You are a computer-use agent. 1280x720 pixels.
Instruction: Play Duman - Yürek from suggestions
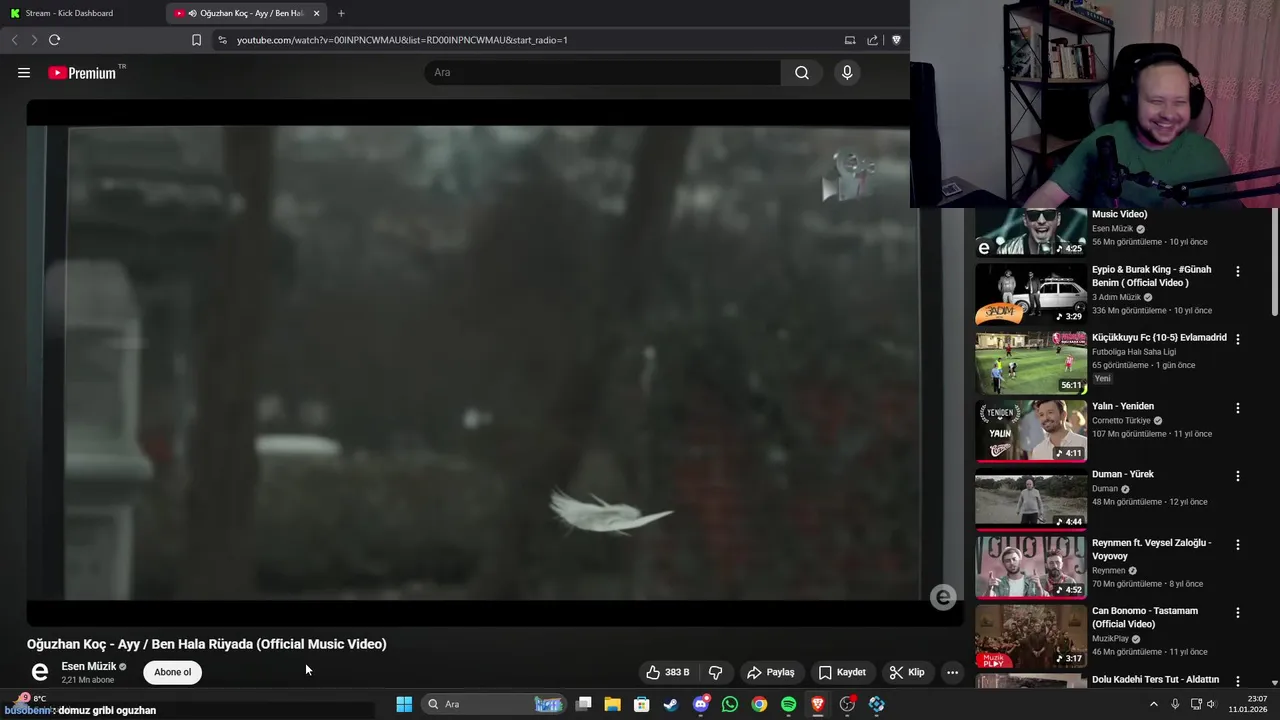coord(1031,499)
